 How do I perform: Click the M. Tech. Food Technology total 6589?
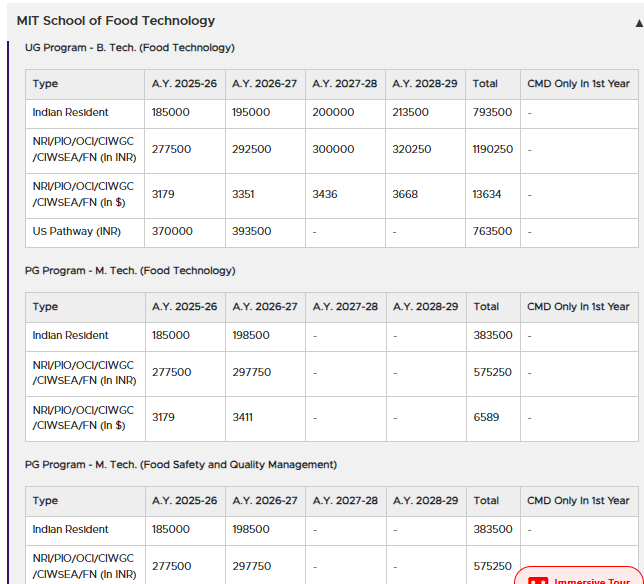pos(486,417)
